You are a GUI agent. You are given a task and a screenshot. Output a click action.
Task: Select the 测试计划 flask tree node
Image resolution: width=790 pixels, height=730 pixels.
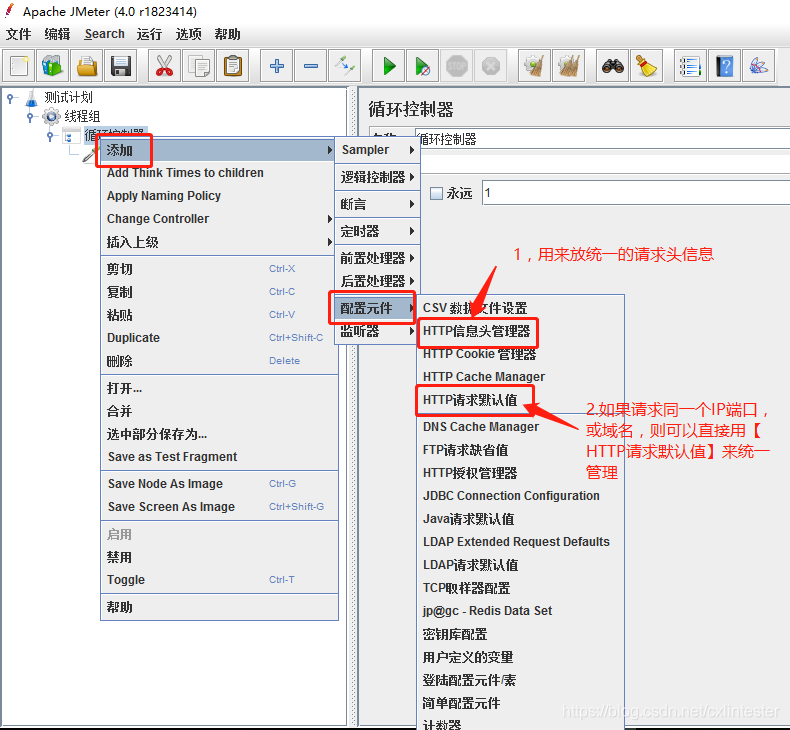59,98
